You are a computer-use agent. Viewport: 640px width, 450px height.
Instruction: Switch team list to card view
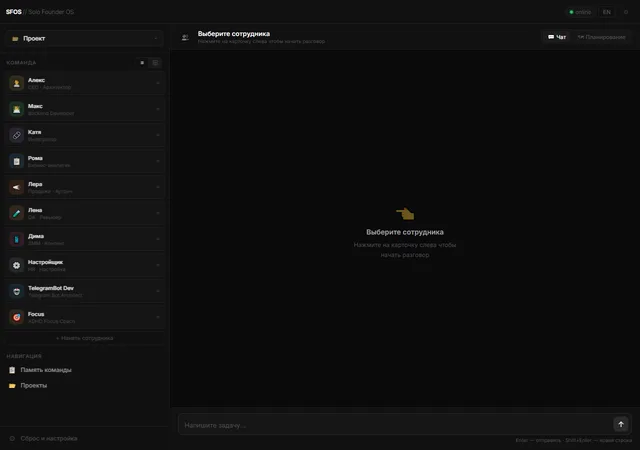(155, 63)
